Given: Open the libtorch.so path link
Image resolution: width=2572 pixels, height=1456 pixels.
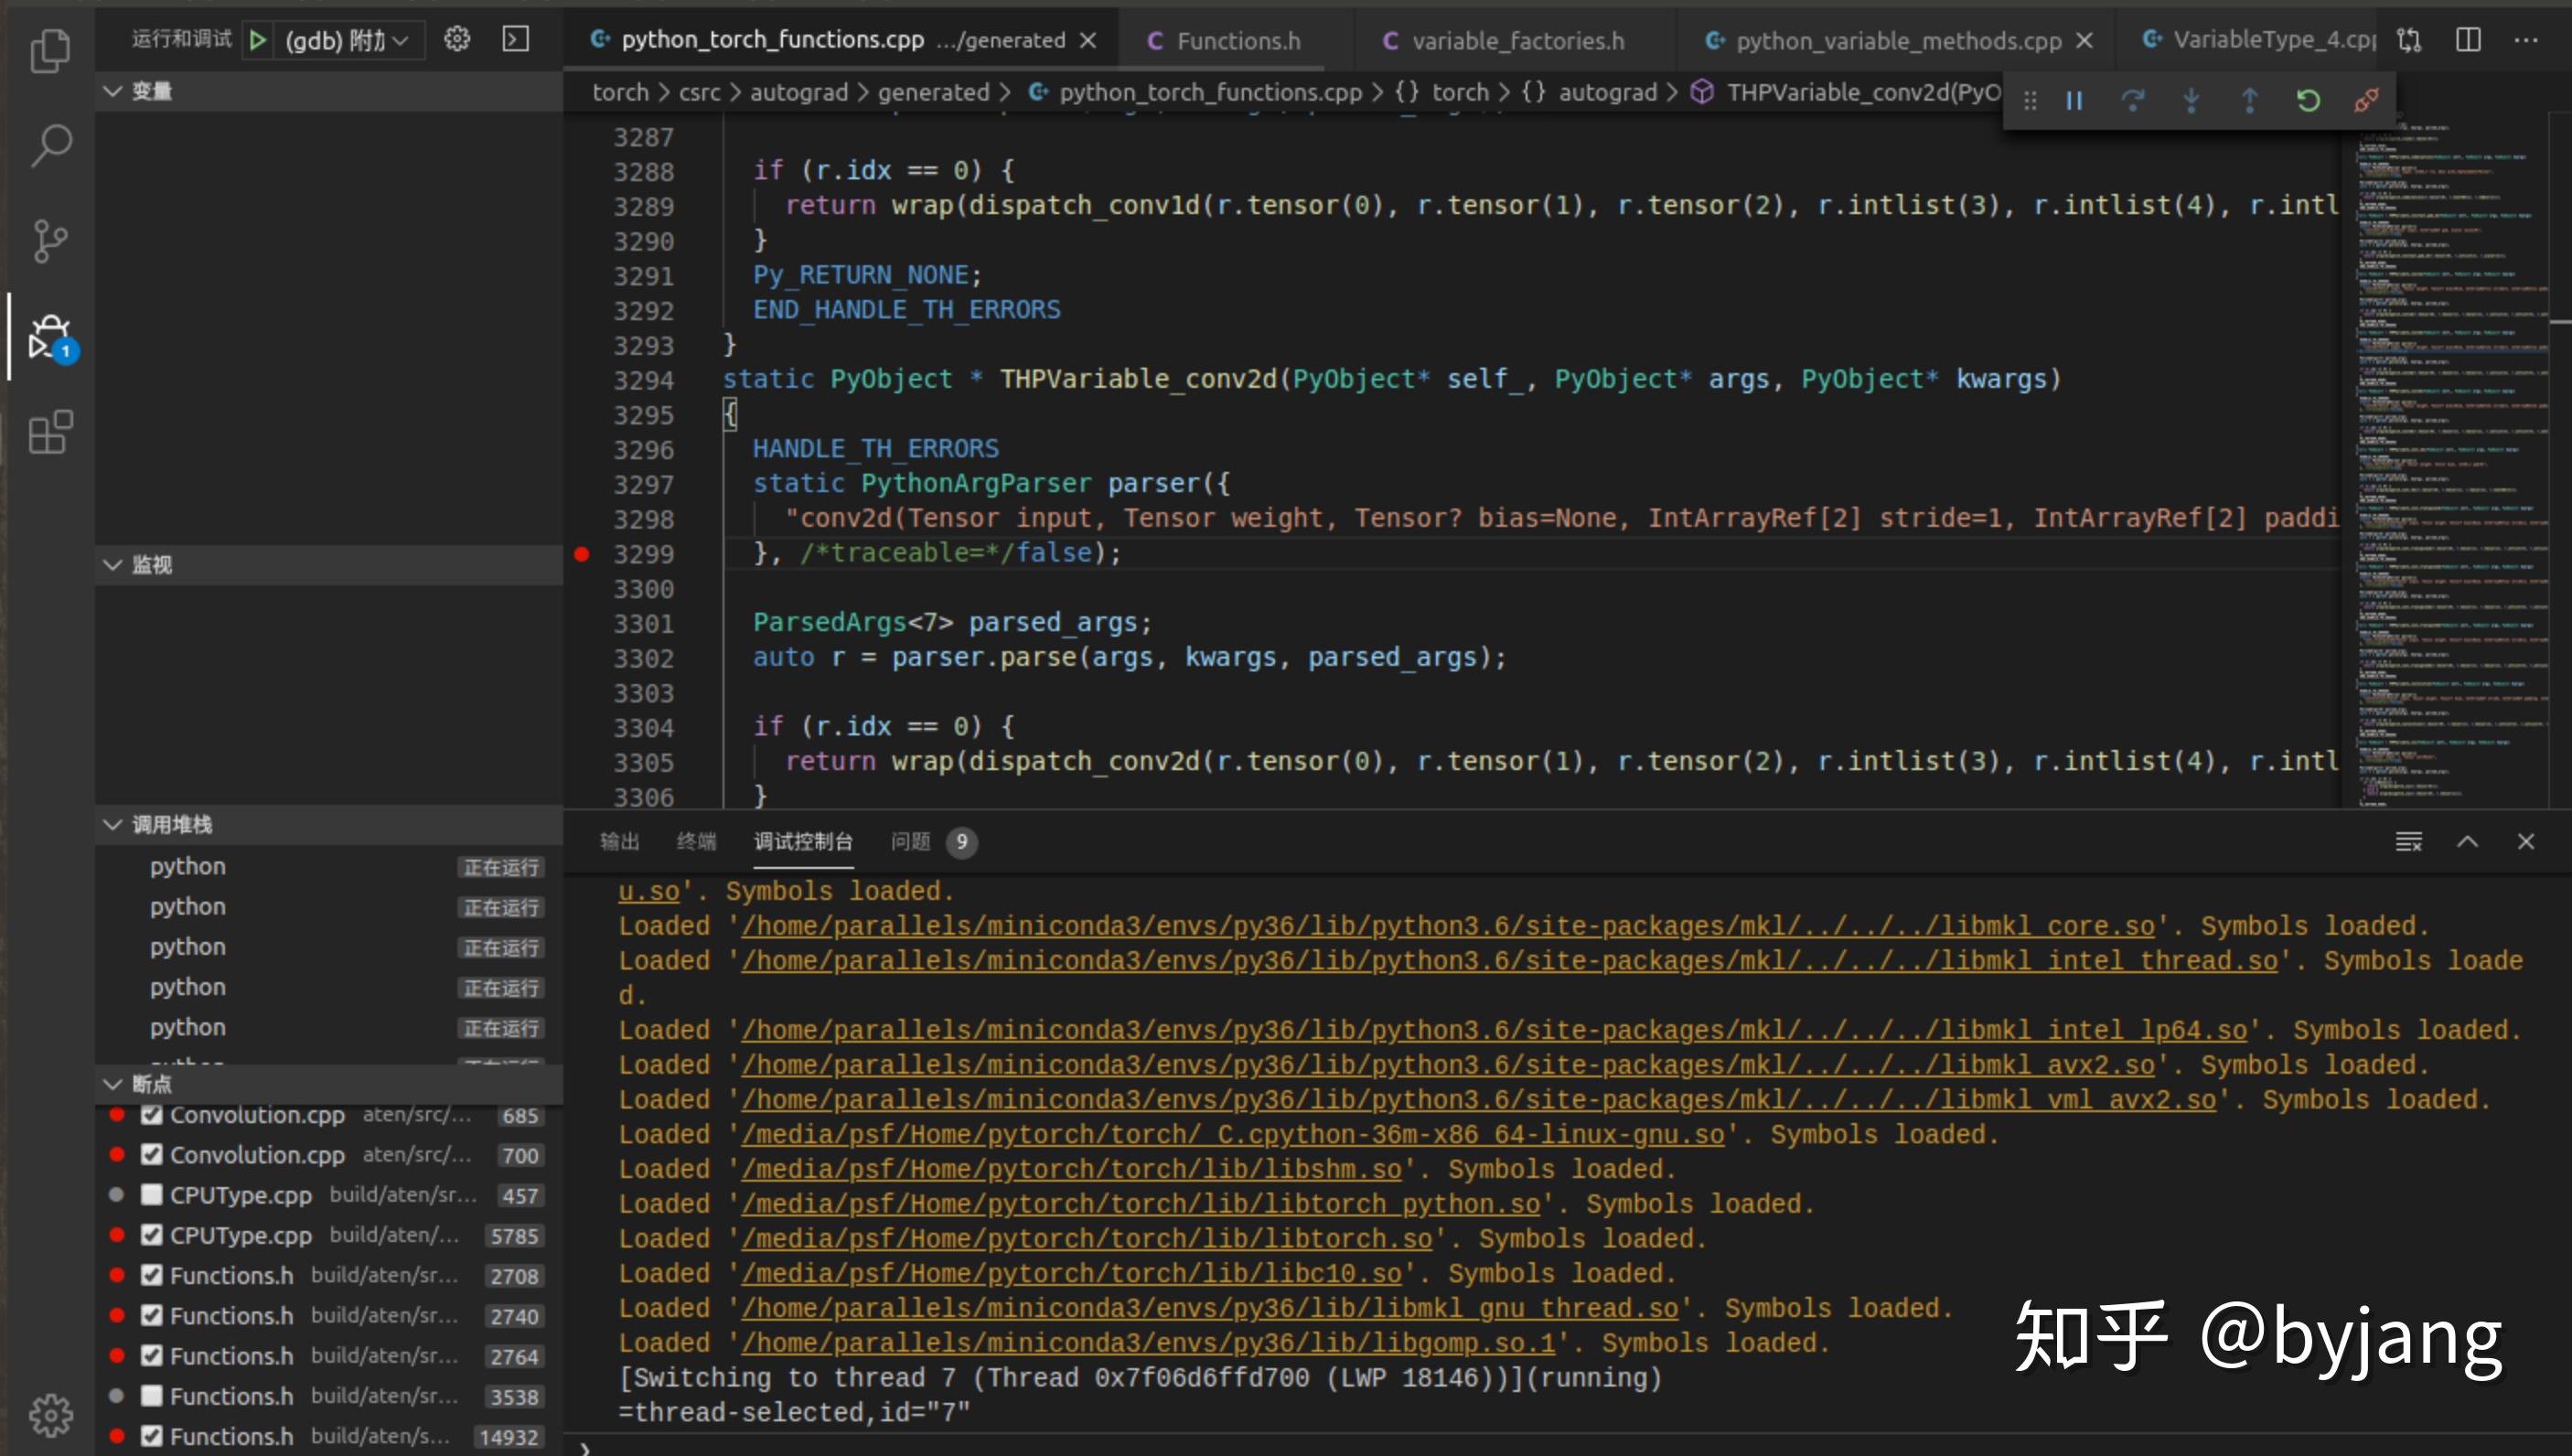Looking at the screenshot, I should point(1086,1239).
